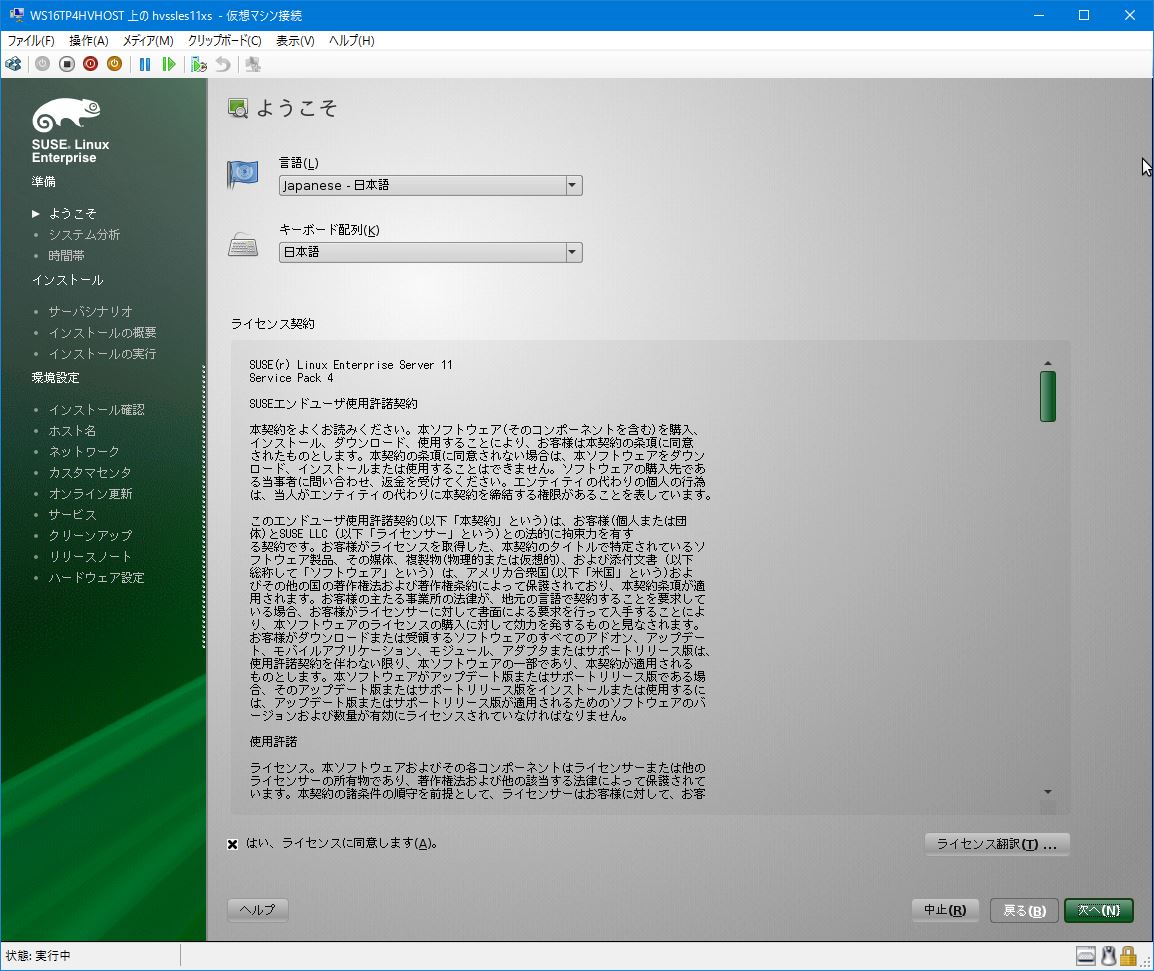
Task: Click the 準備 section heading
Action: tap(43, 182)
